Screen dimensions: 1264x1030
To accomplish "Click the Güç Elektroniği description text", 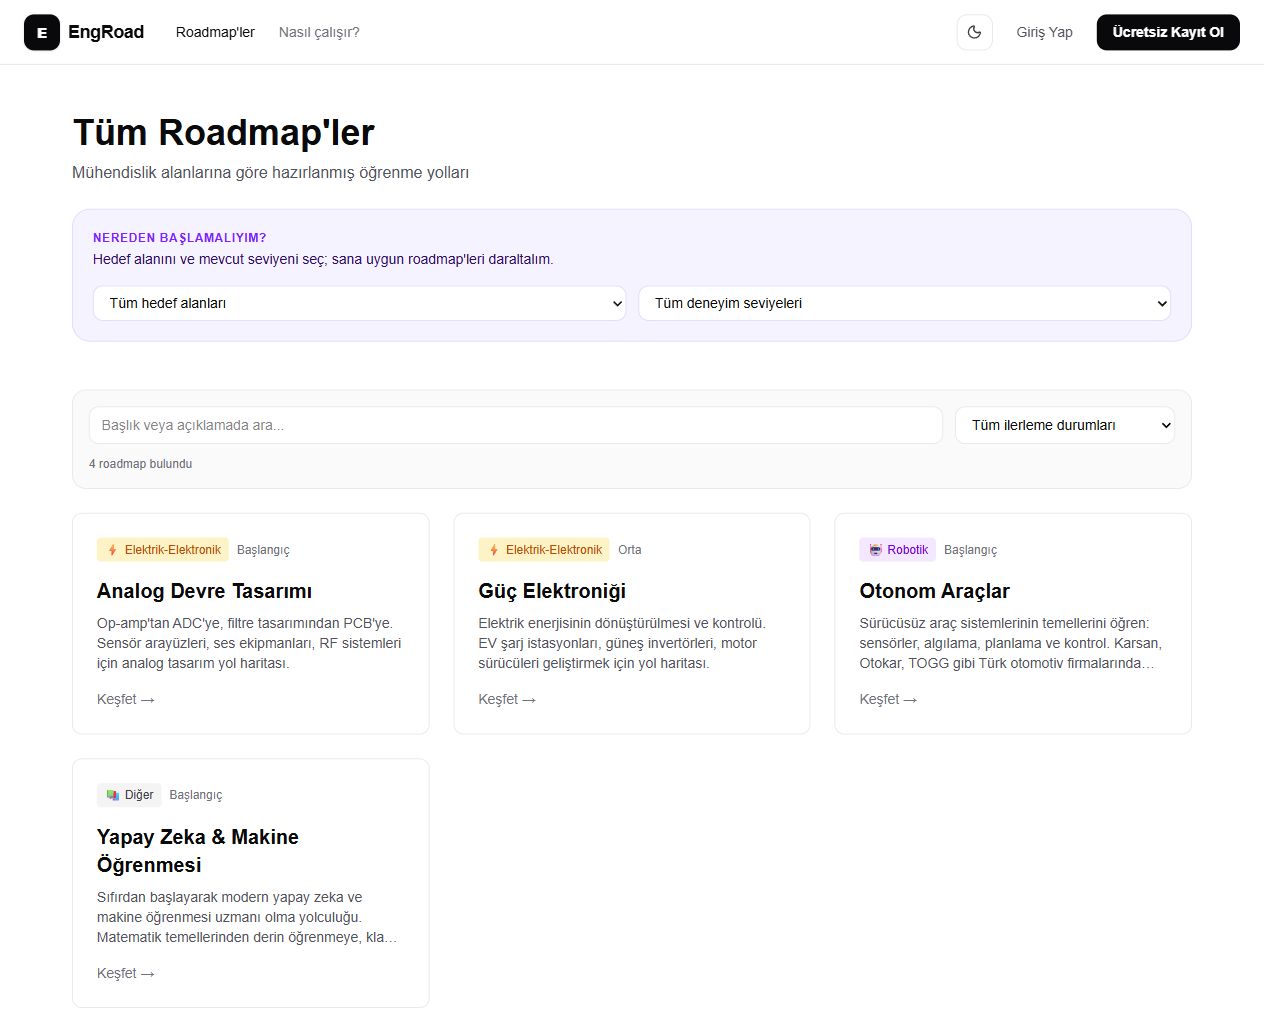I will point(622,643).
